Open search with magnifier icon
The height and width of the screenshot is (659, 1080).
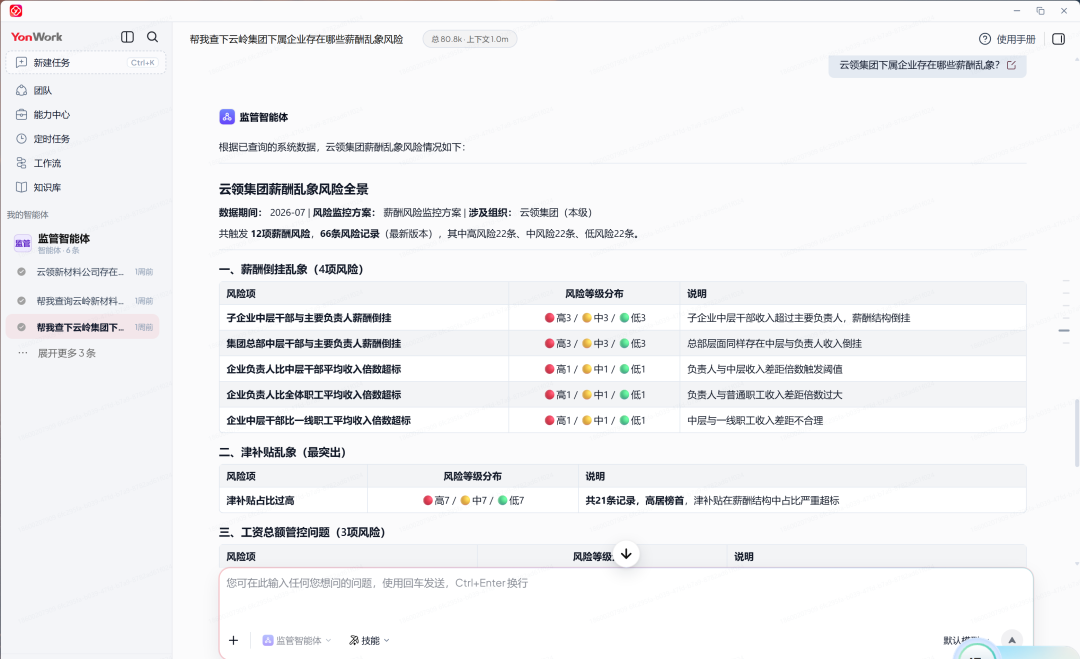pos(152,36)
